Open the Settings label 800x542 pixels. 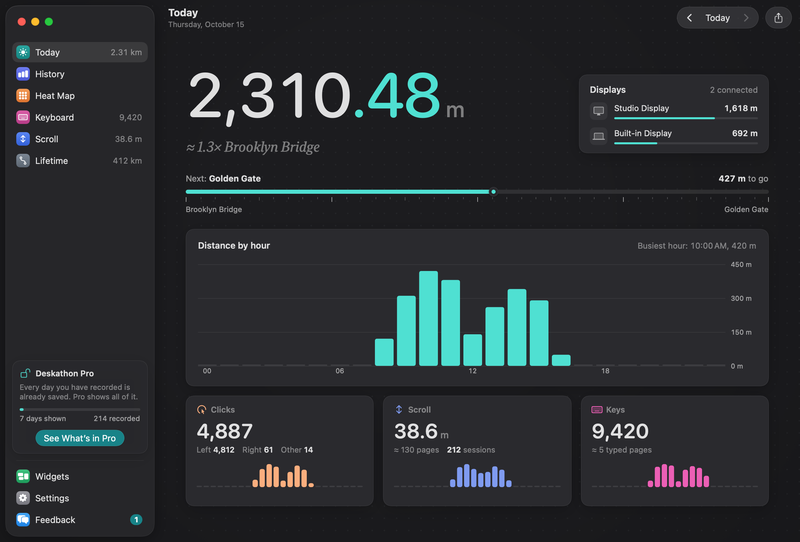click(52, 498)
